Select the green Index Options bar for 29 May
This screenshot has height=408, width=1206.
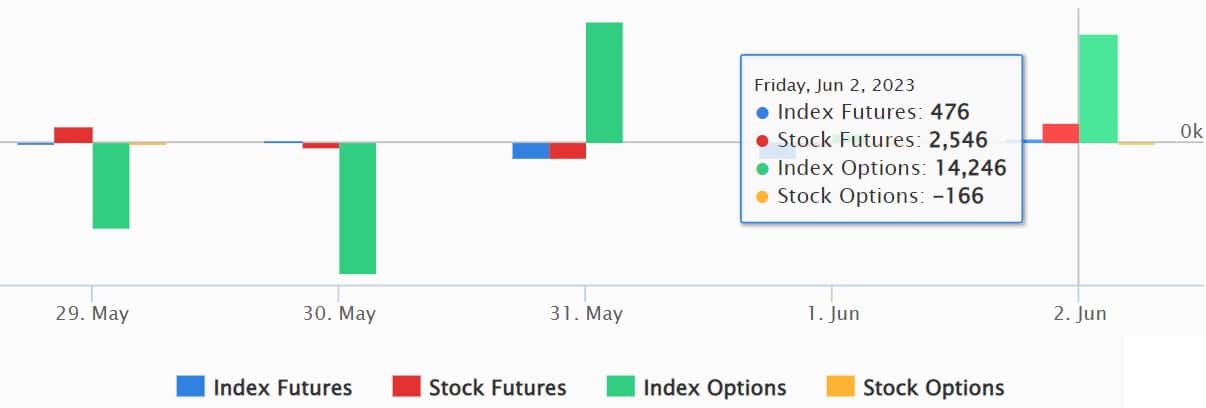pyautogui.click(x=111, y=185)
